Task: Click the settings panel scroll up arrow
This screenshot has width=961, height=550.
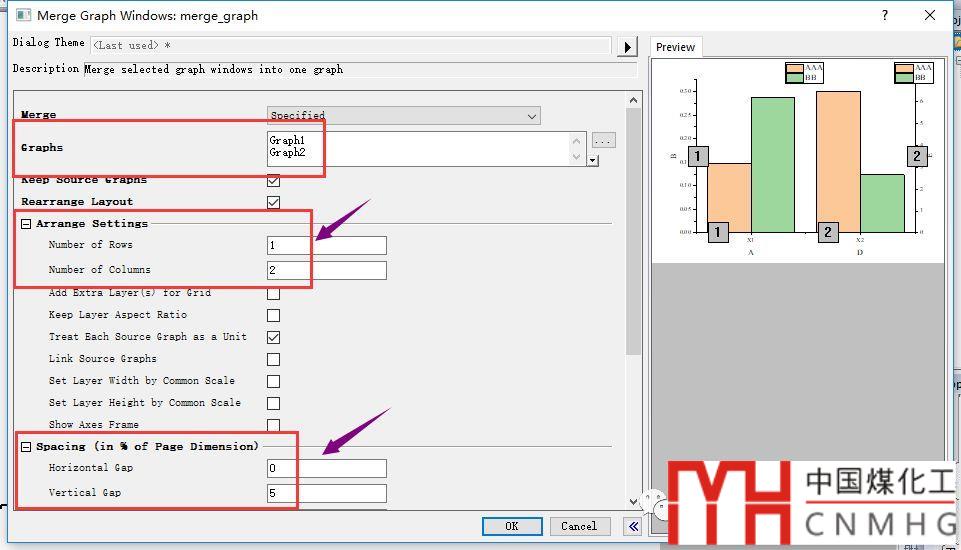Action: click(633, 100)
